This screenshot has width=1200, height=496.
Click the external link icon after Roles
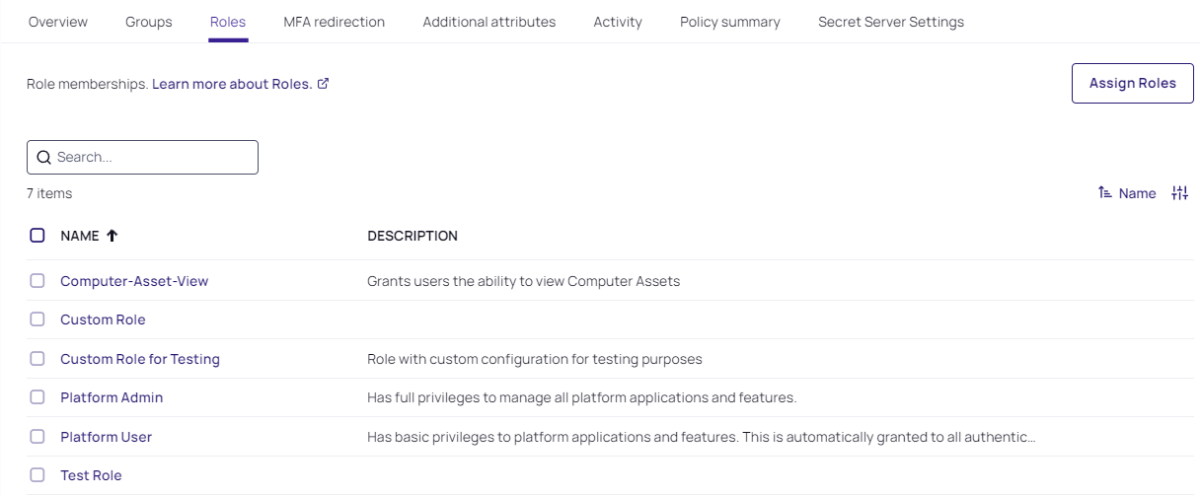[323, 84]
